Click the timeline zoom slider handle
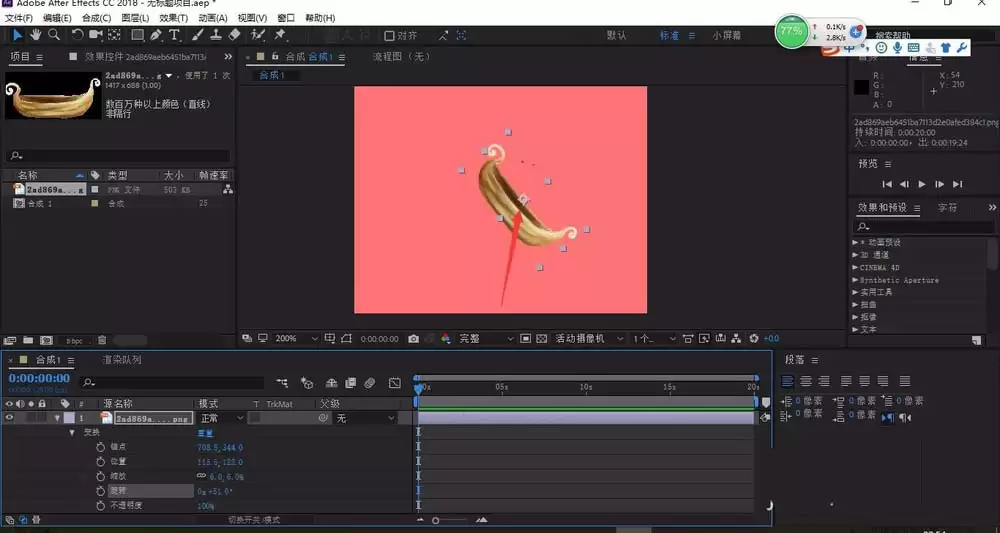This screenshot has width=1000, height=533. point(436,520)
